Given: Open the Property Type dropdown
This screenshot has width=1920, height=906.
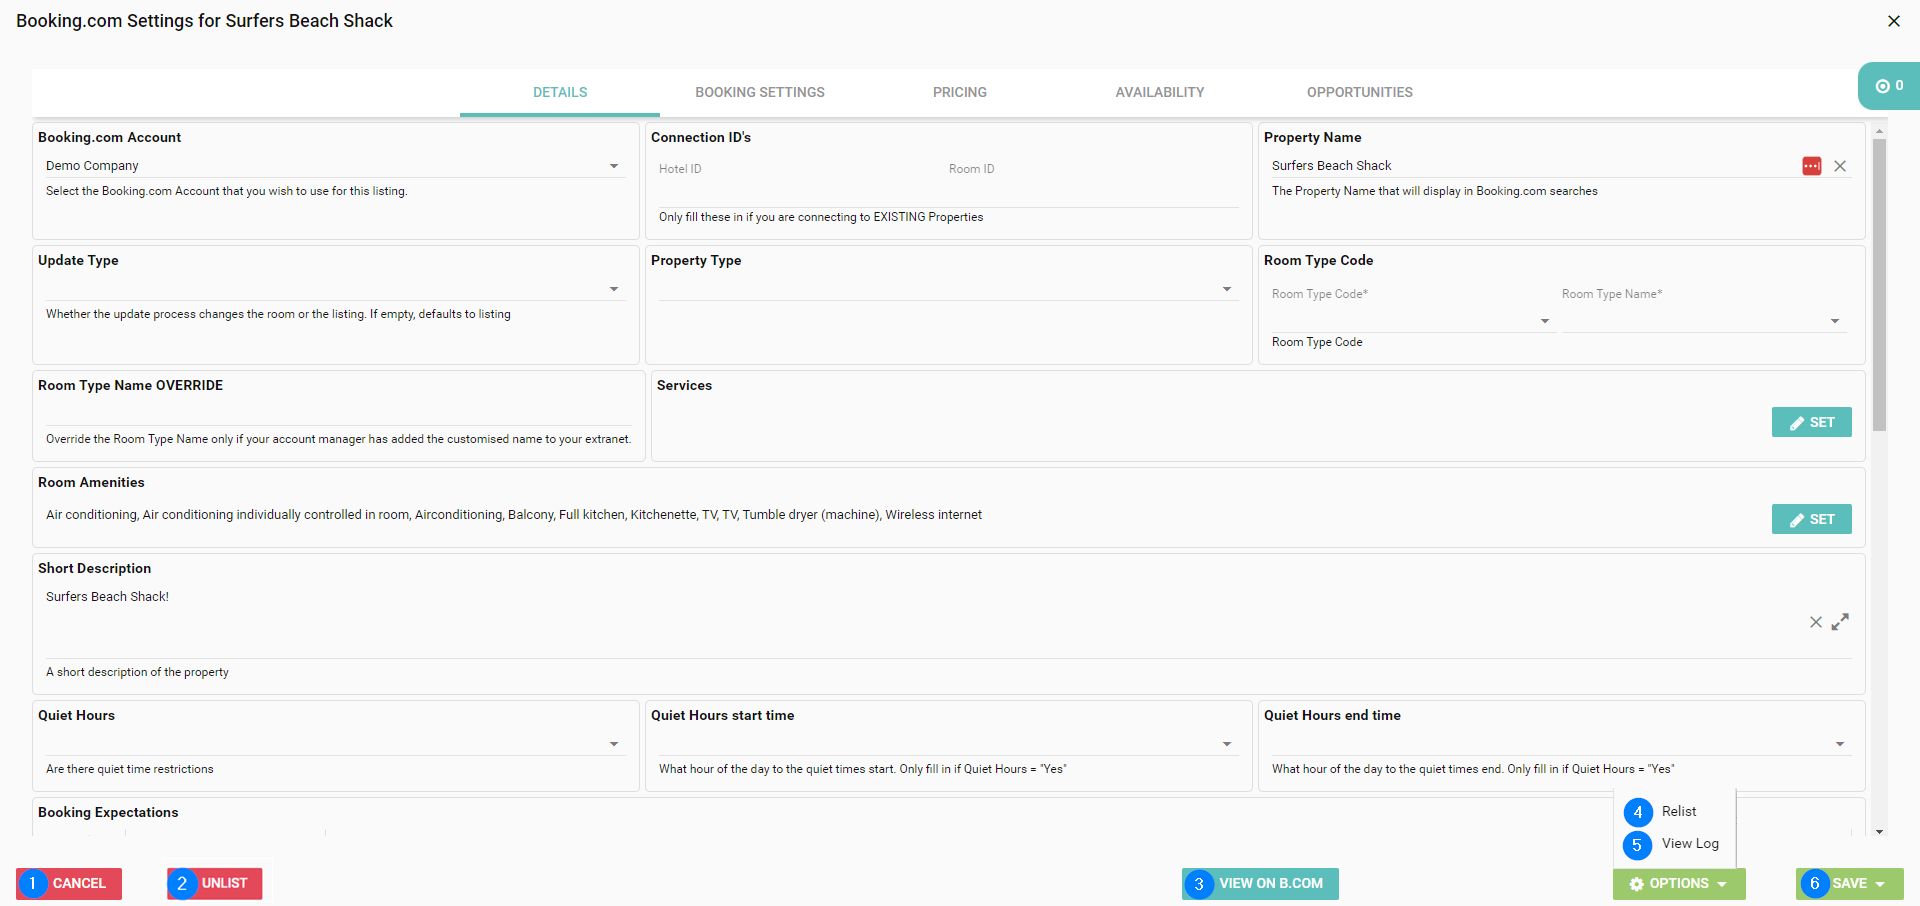Looking at the screenshot, I should 1227,289.
